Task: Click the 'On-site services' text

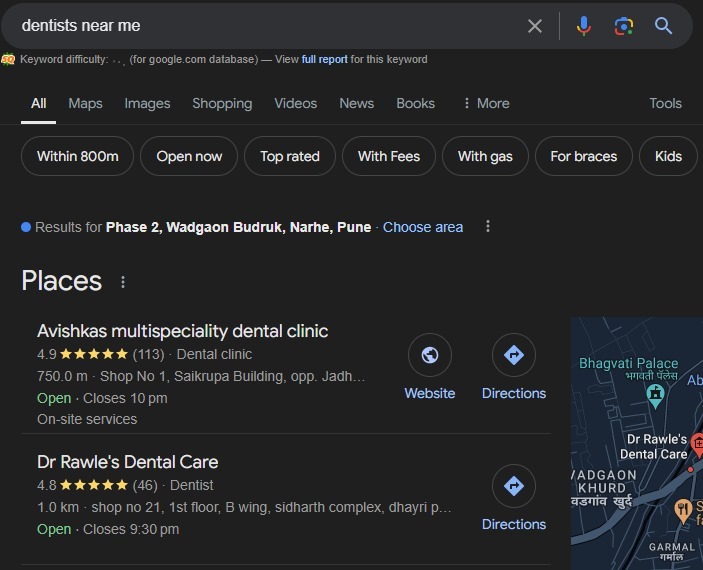Action: (x=87, y=419)
